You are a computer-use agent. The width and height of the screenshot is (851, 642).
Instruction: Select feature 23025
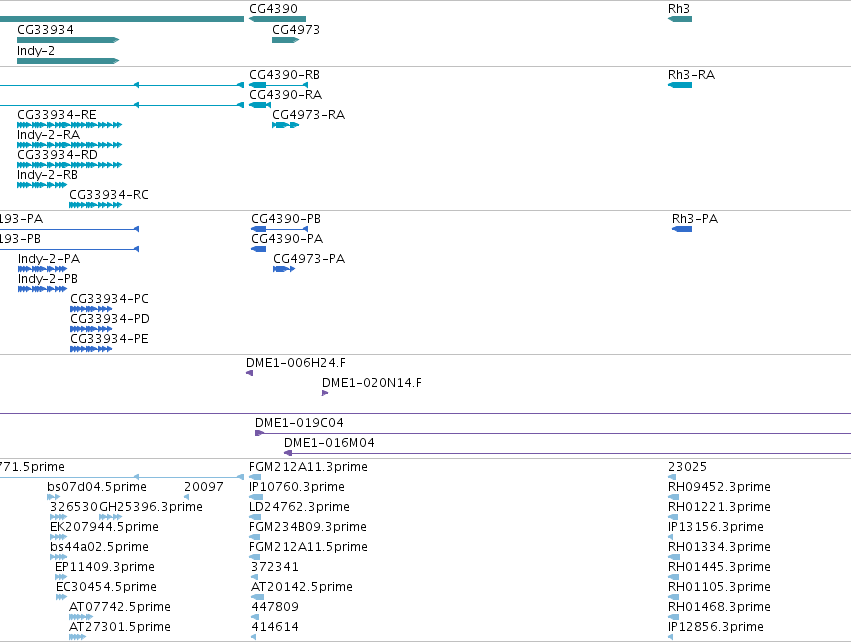(672, 478)
